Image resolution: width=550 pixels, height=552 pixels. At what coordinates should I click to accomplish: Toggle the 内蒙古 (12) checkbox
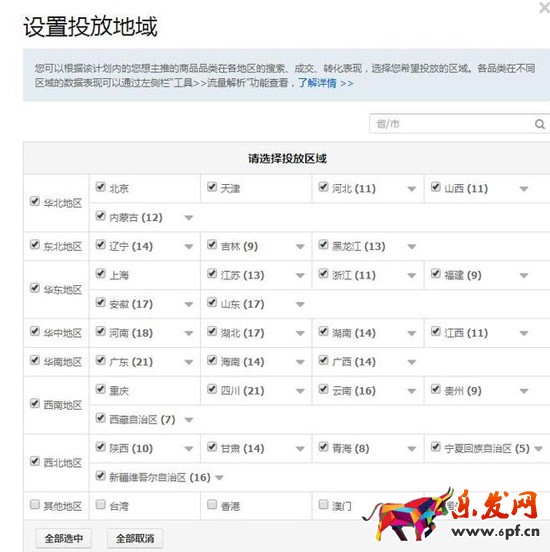(x=101, y=215)
